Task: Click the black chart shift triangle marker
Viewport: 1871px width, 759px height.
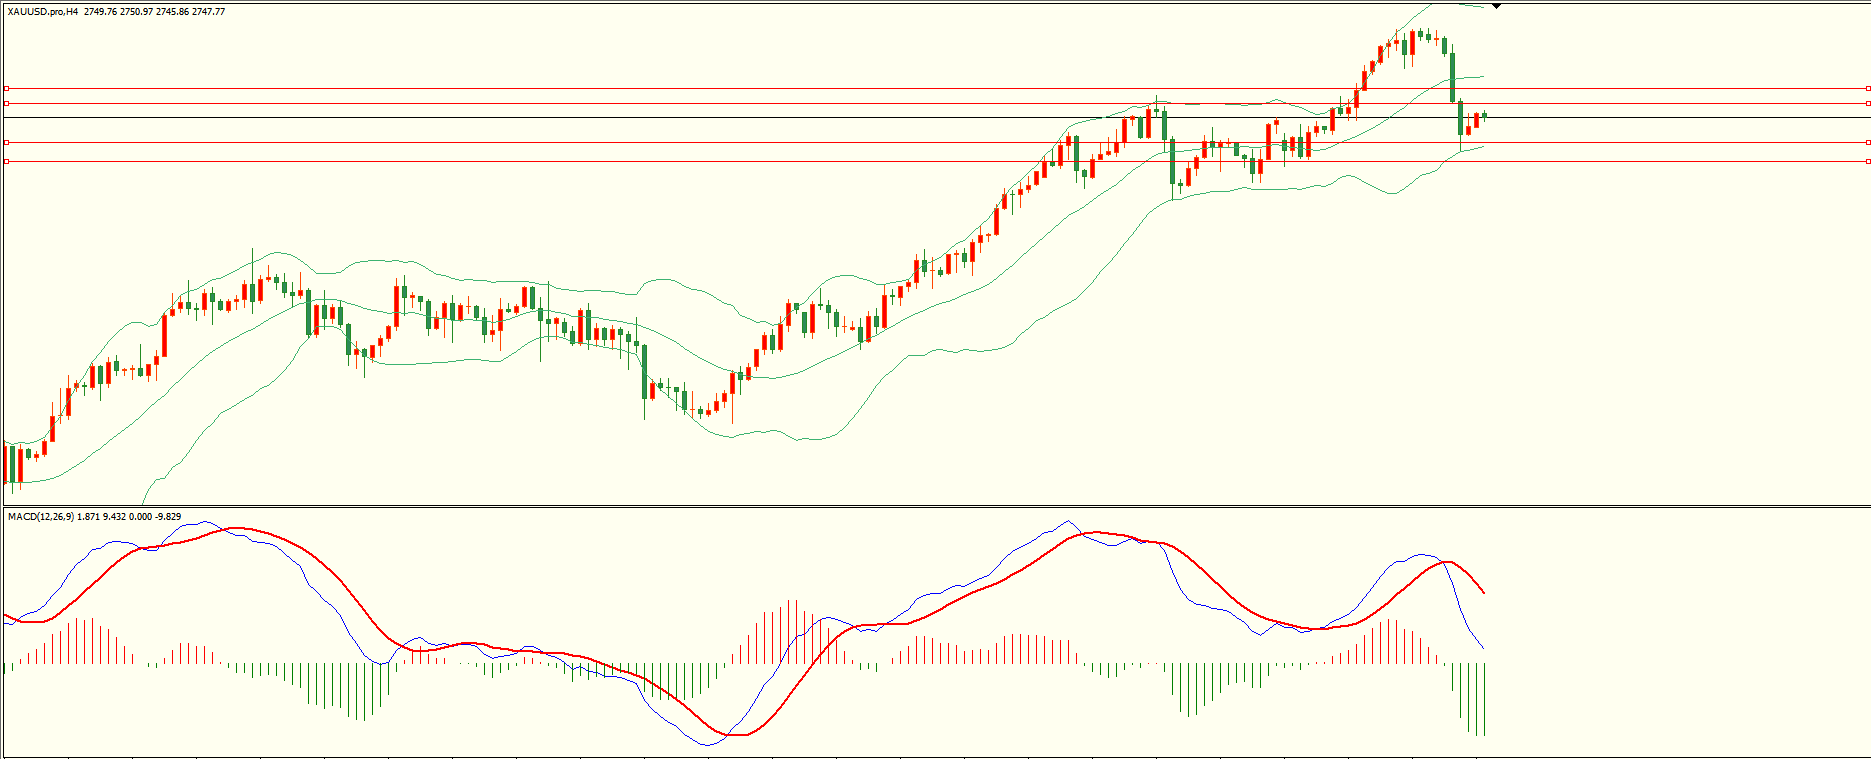Action: coord(1496,6)
